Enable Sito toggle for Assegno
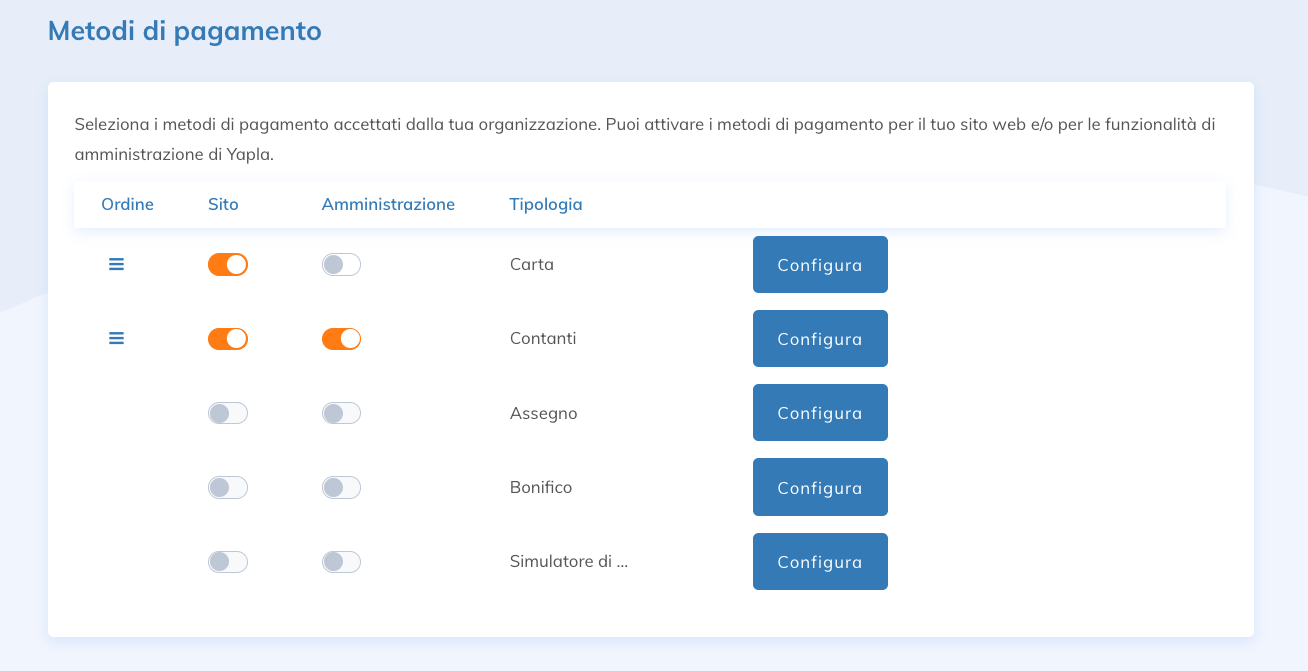Viewport: 1308px width, 671px height. click(x=228, y=413)
